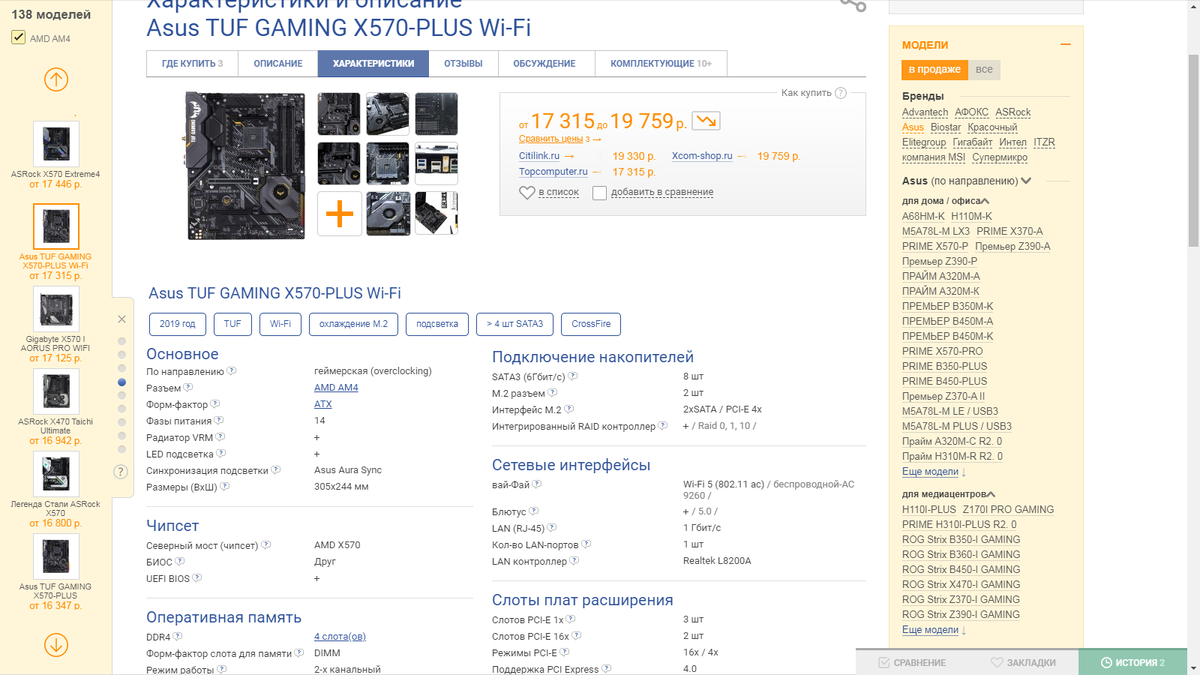Screen dimensions: 1200x675
Task: Open the КОМПЛЕКТУЮЩИЕ 10+ tab
Action: [661, 64]
